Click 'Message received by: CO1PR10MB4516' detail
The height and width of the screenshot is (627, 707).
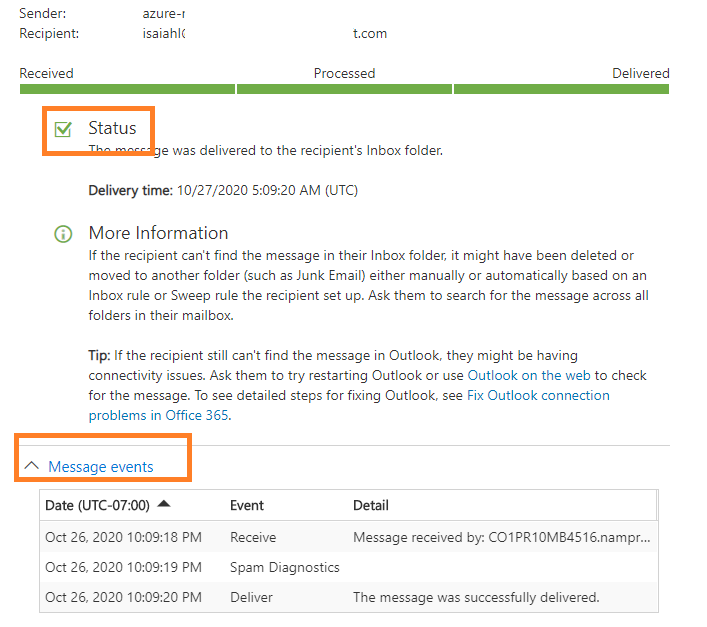501,537
